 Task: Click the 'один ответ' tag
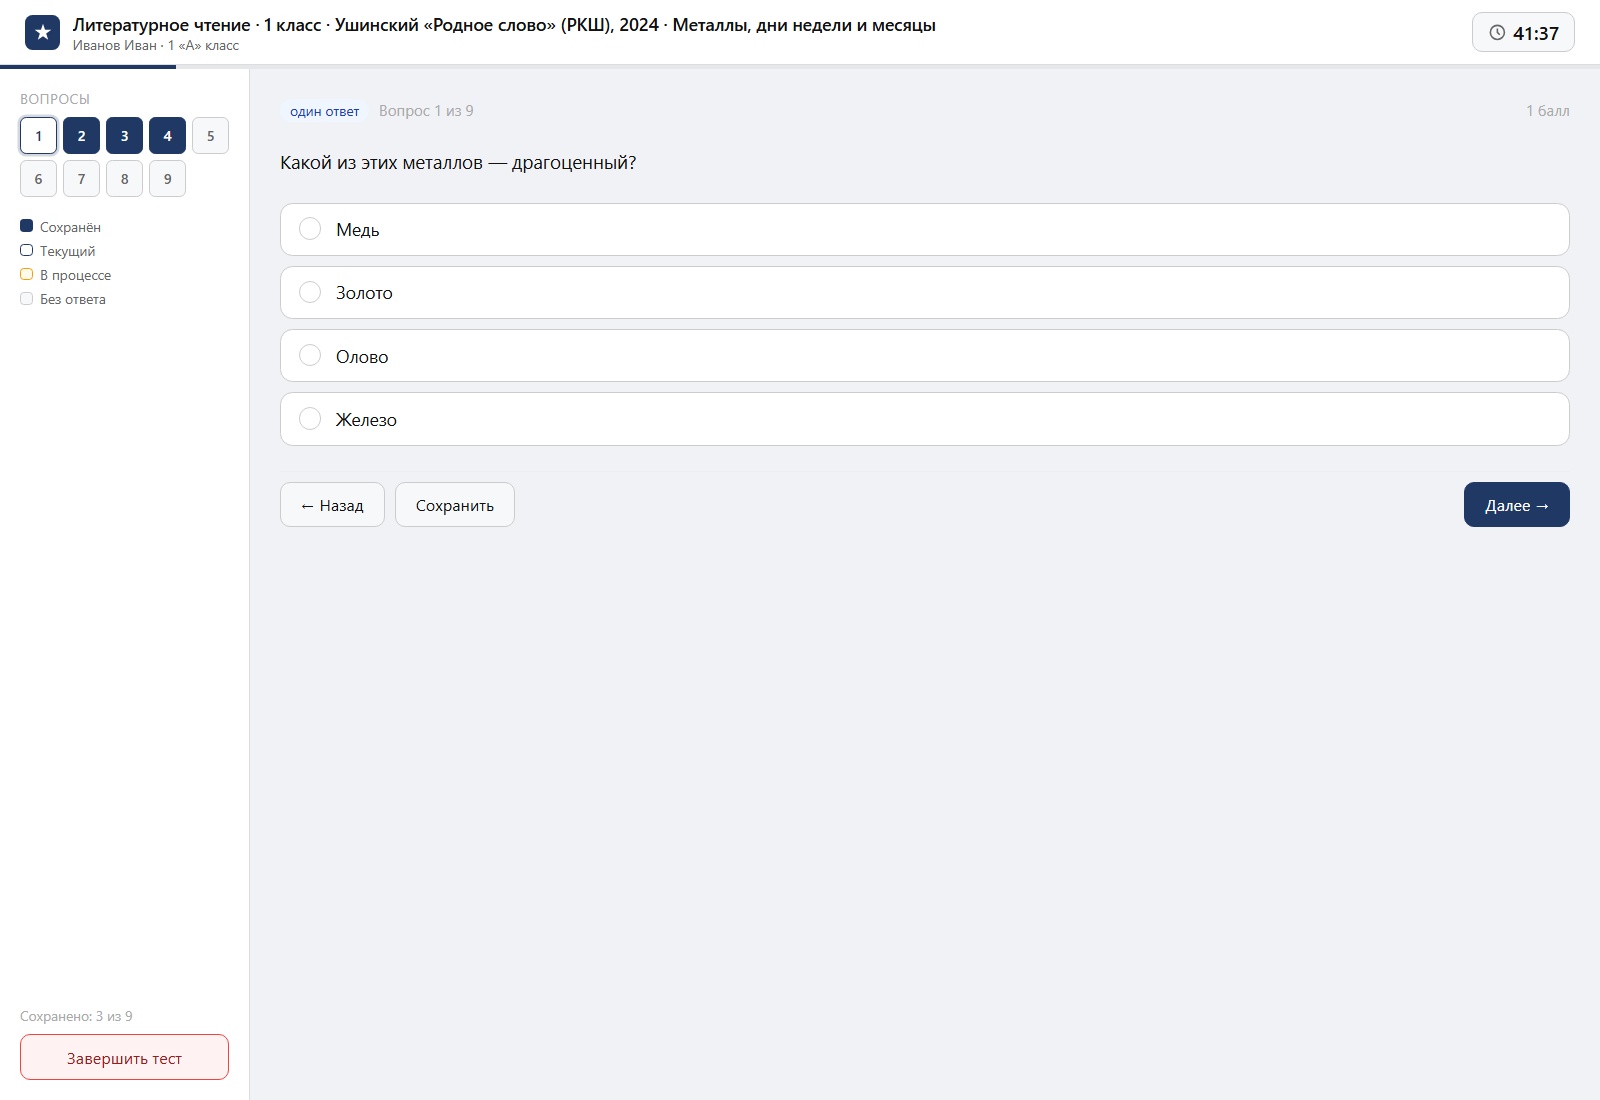pos(324,111)
